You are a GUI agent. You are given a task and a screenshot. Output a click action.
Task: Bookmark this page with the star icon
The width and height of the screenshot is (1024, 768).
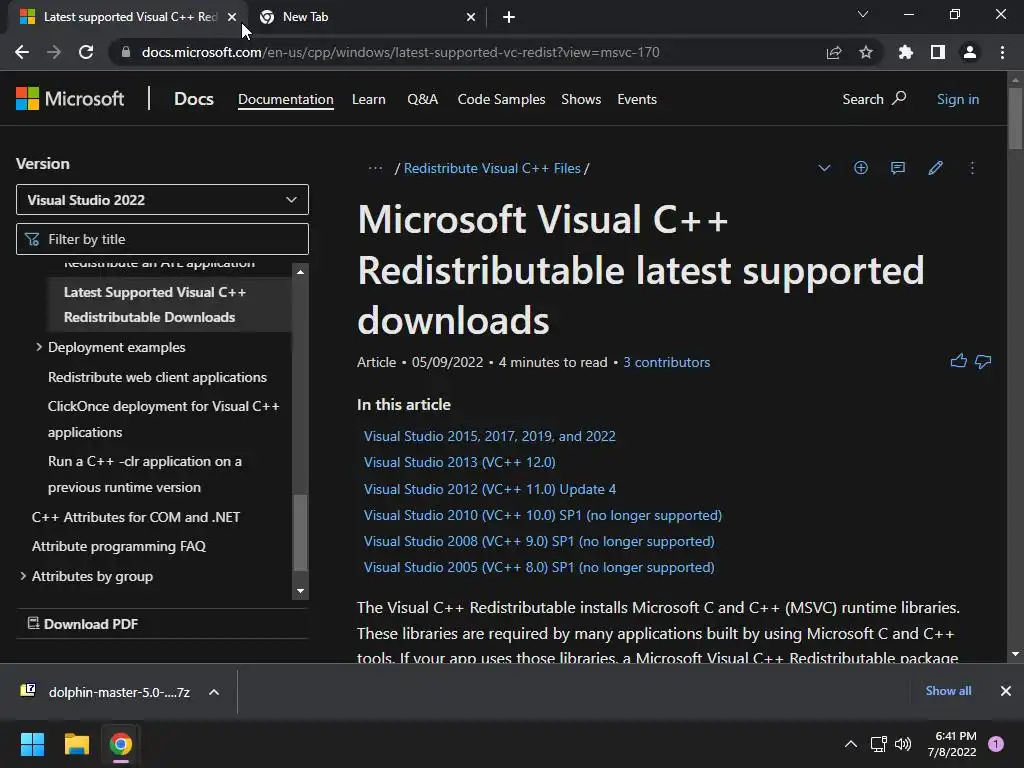pos(866,52)
